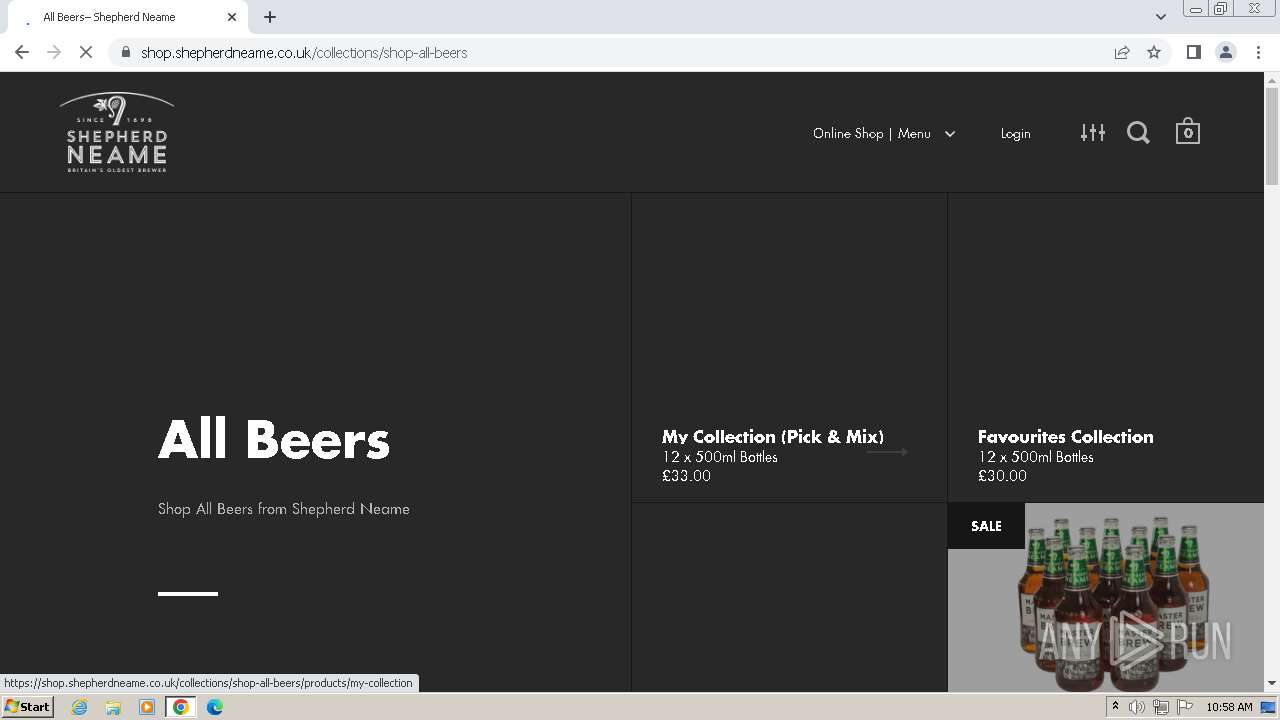Click the SALE badge
This screenshot has height=720, width=1280.
986,526
